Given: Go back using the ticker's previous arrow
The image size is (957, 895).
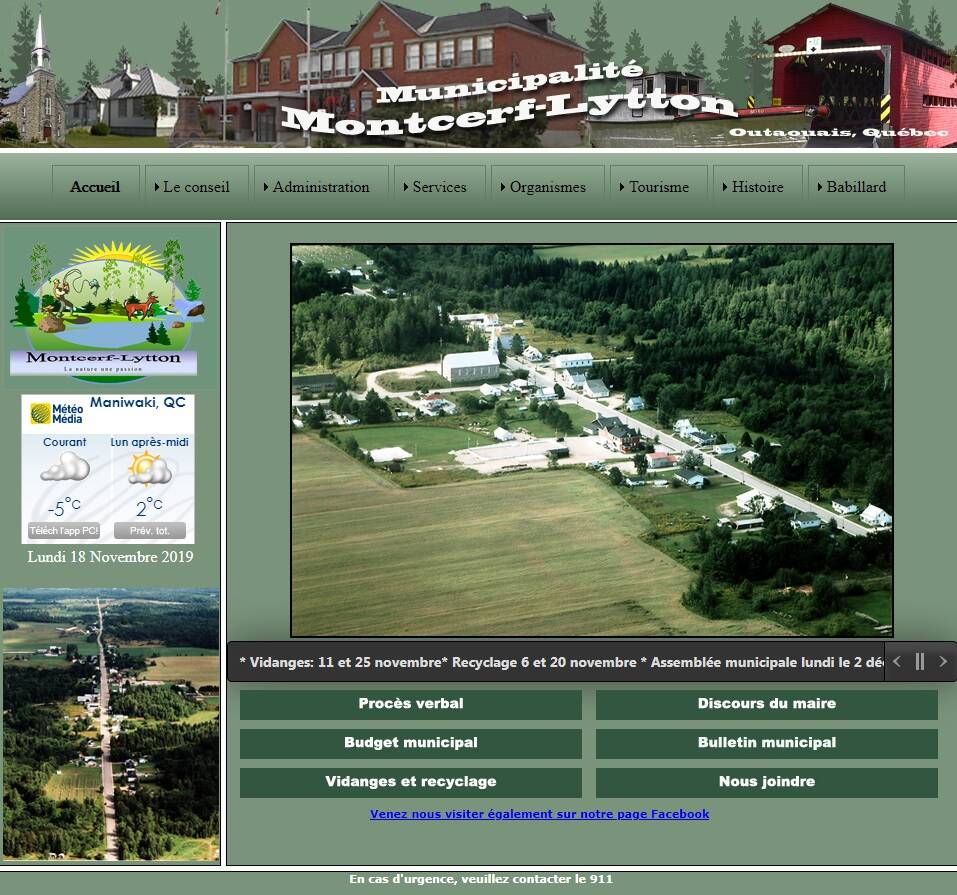Looking at the screenshot, I should tap(896, 661).
